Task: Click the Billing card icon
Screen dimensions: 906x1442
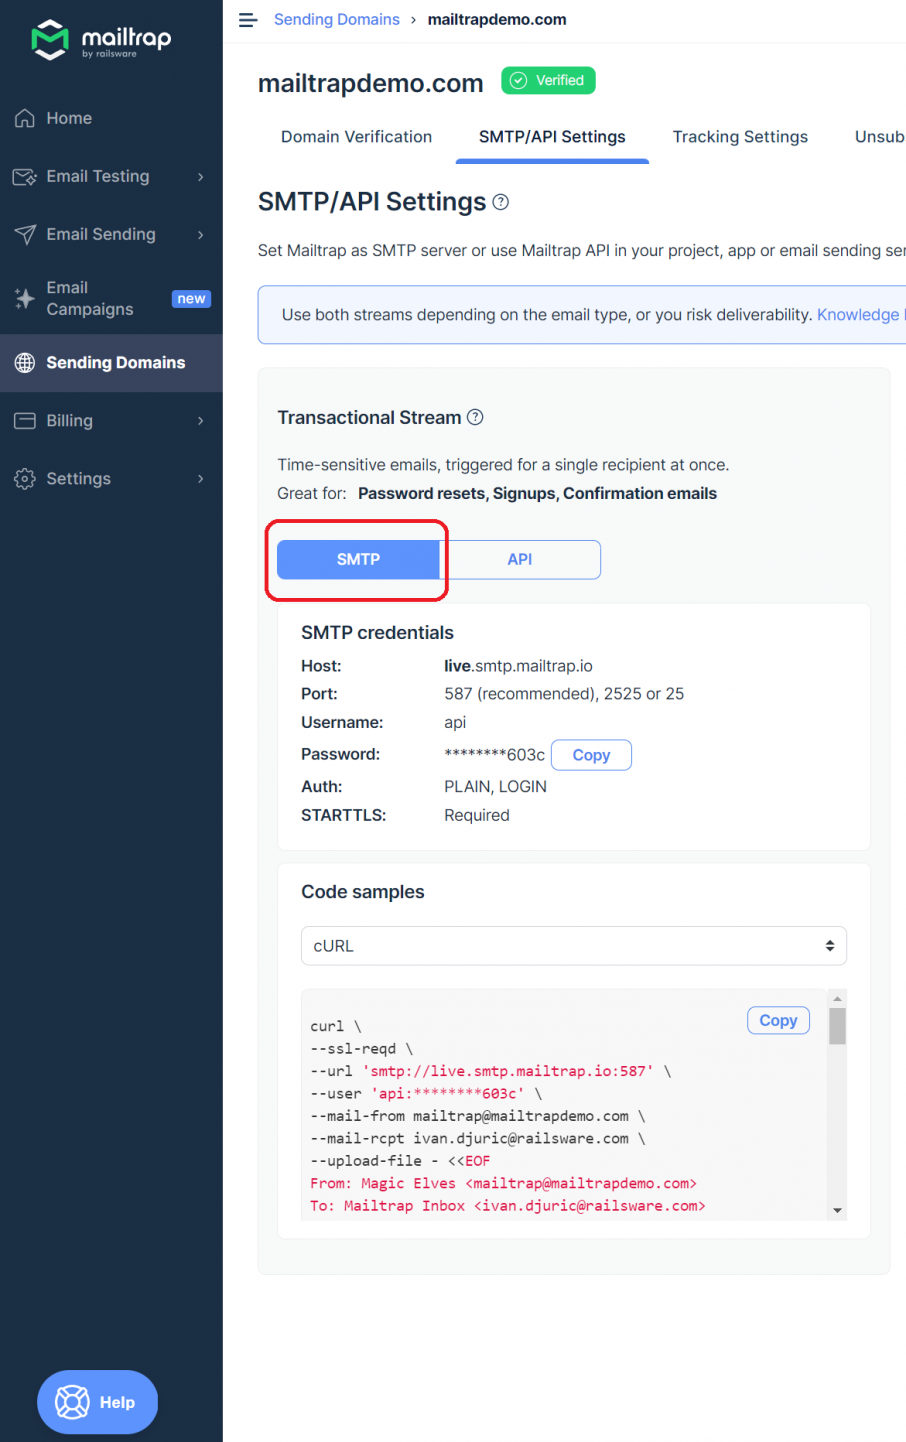Action: tap(22, 420)
